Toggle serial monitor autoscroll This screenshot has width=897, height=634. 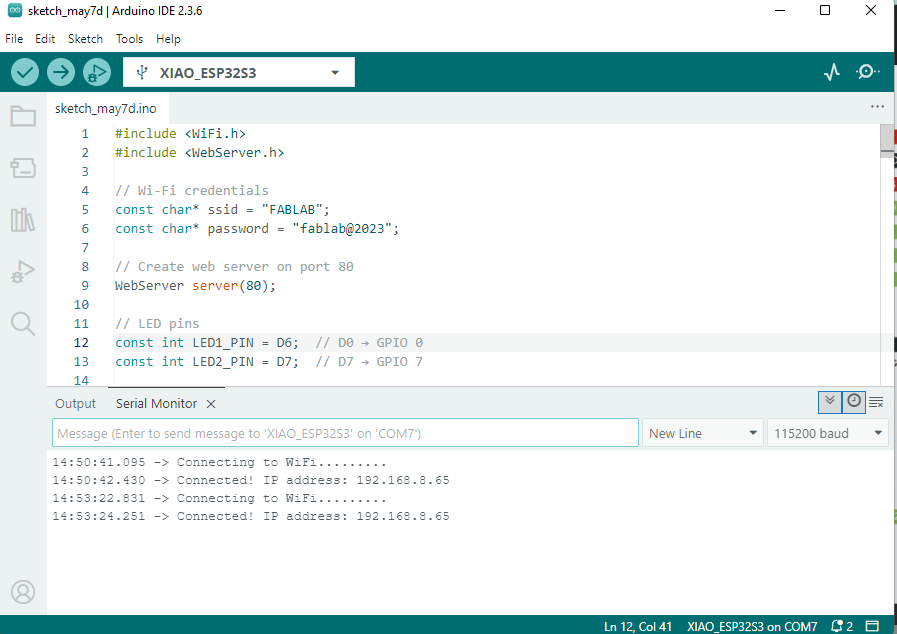tap(829, 402)
